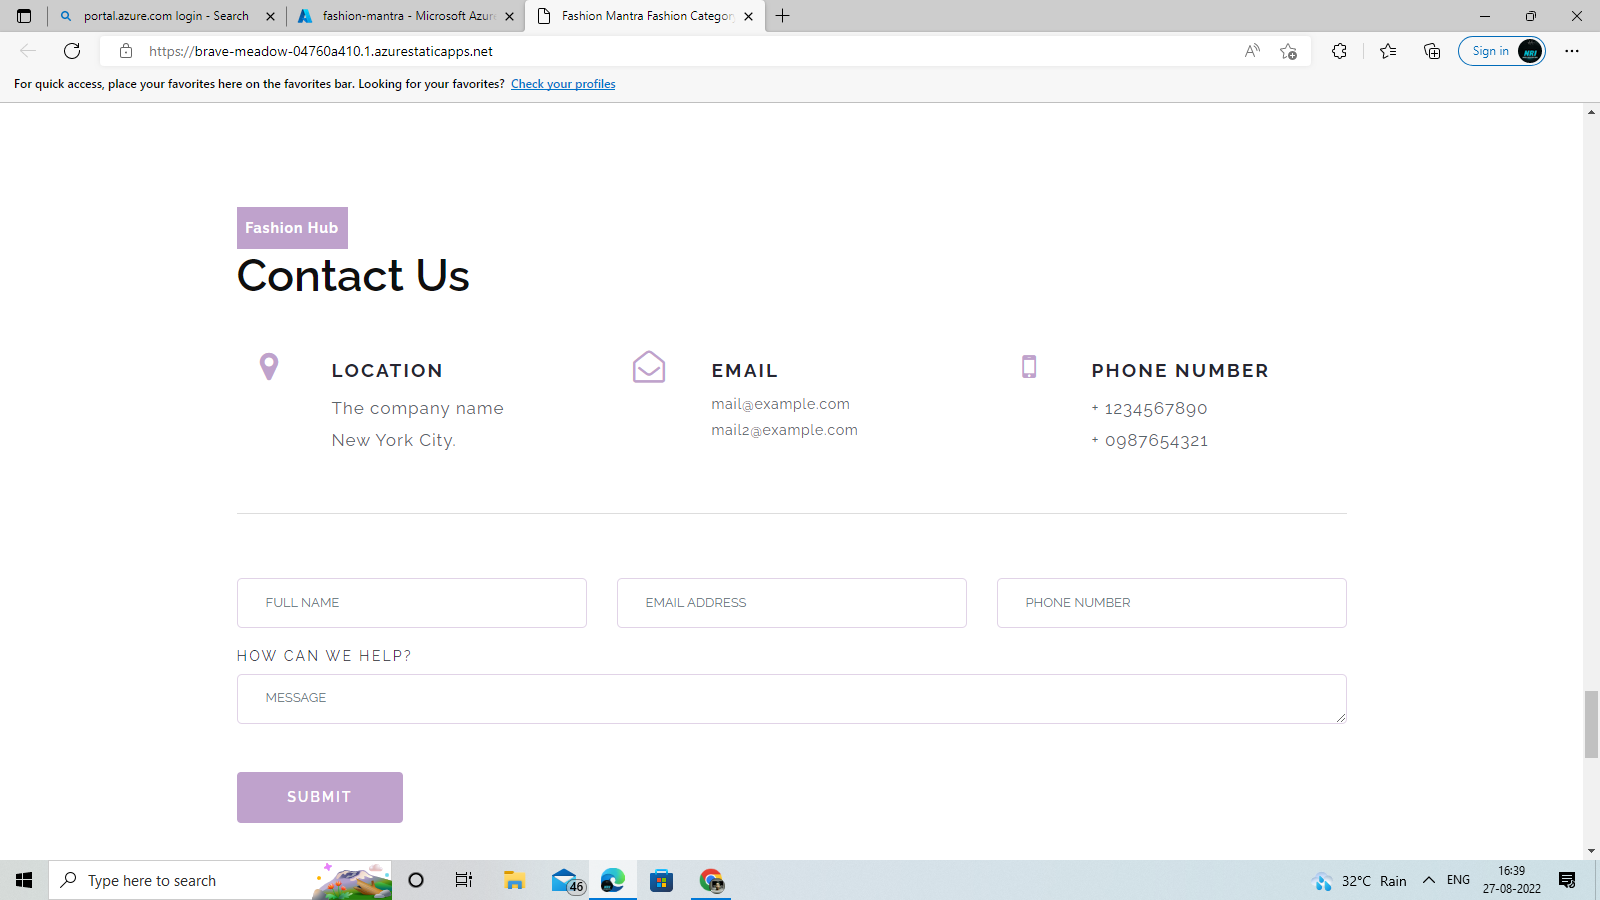Launch Google Chrome from the taskbar
The width and height of the screenshot is (1600, 900).
712,880
